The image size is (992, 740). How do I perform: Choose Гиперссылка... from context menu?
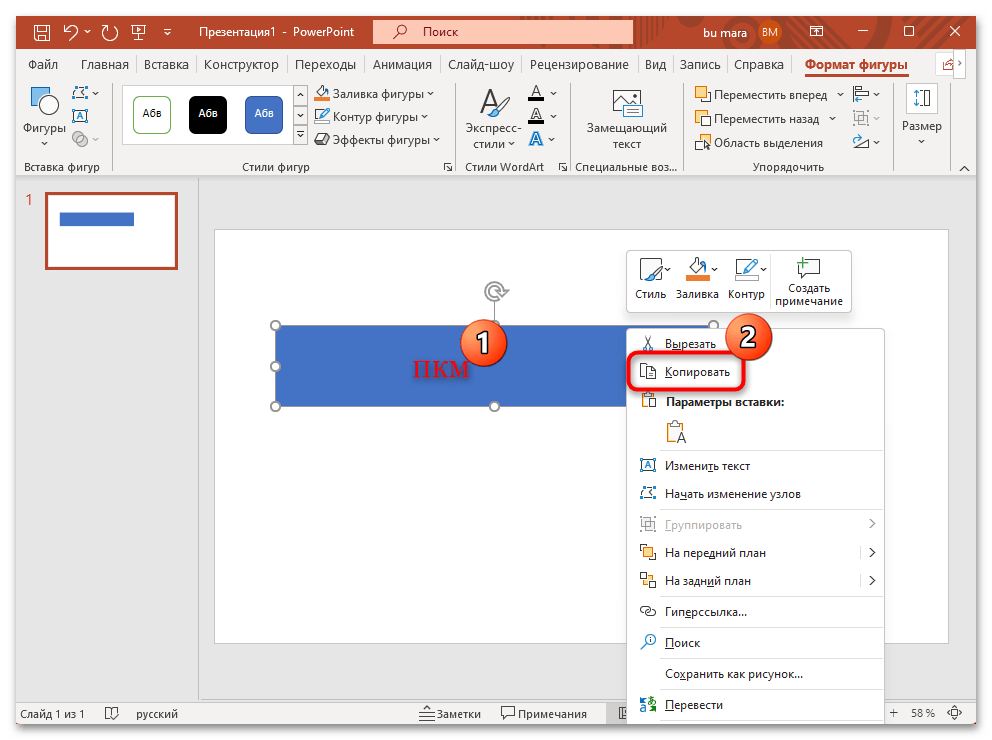click(755, 612)
